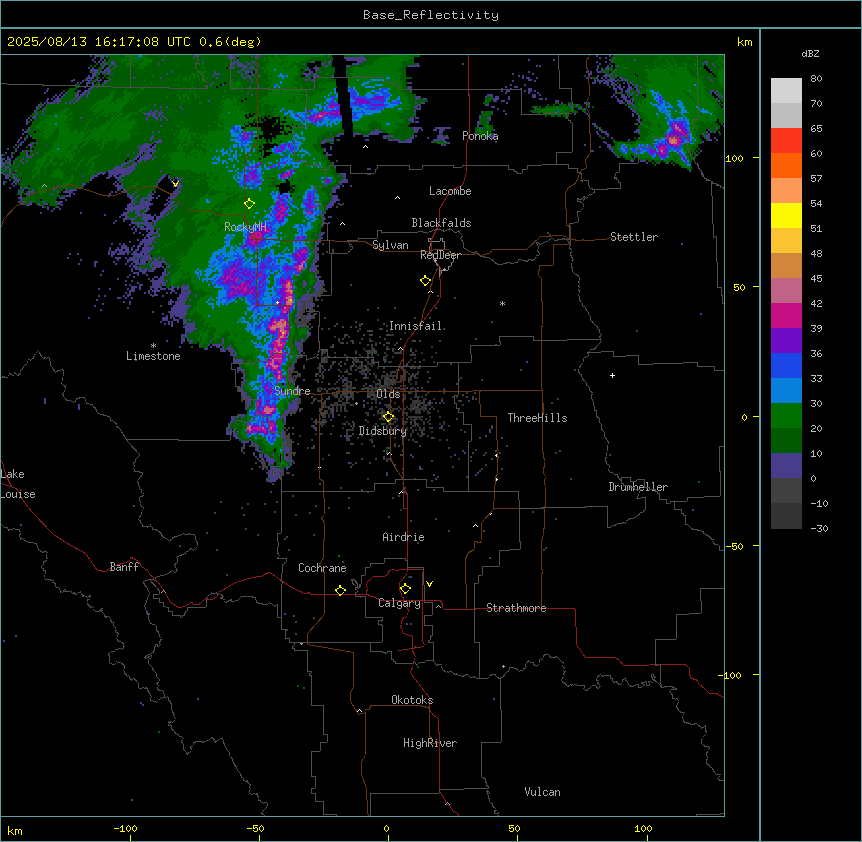Click the km unit label beside the horizontal axis
The width and height of the screenshot is (862, 842).
[15, 830]
